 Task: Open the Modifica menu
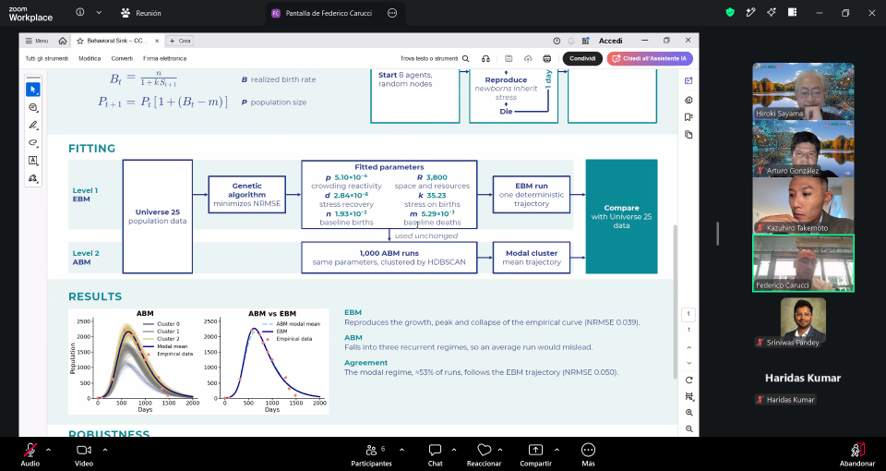point(89,58)
